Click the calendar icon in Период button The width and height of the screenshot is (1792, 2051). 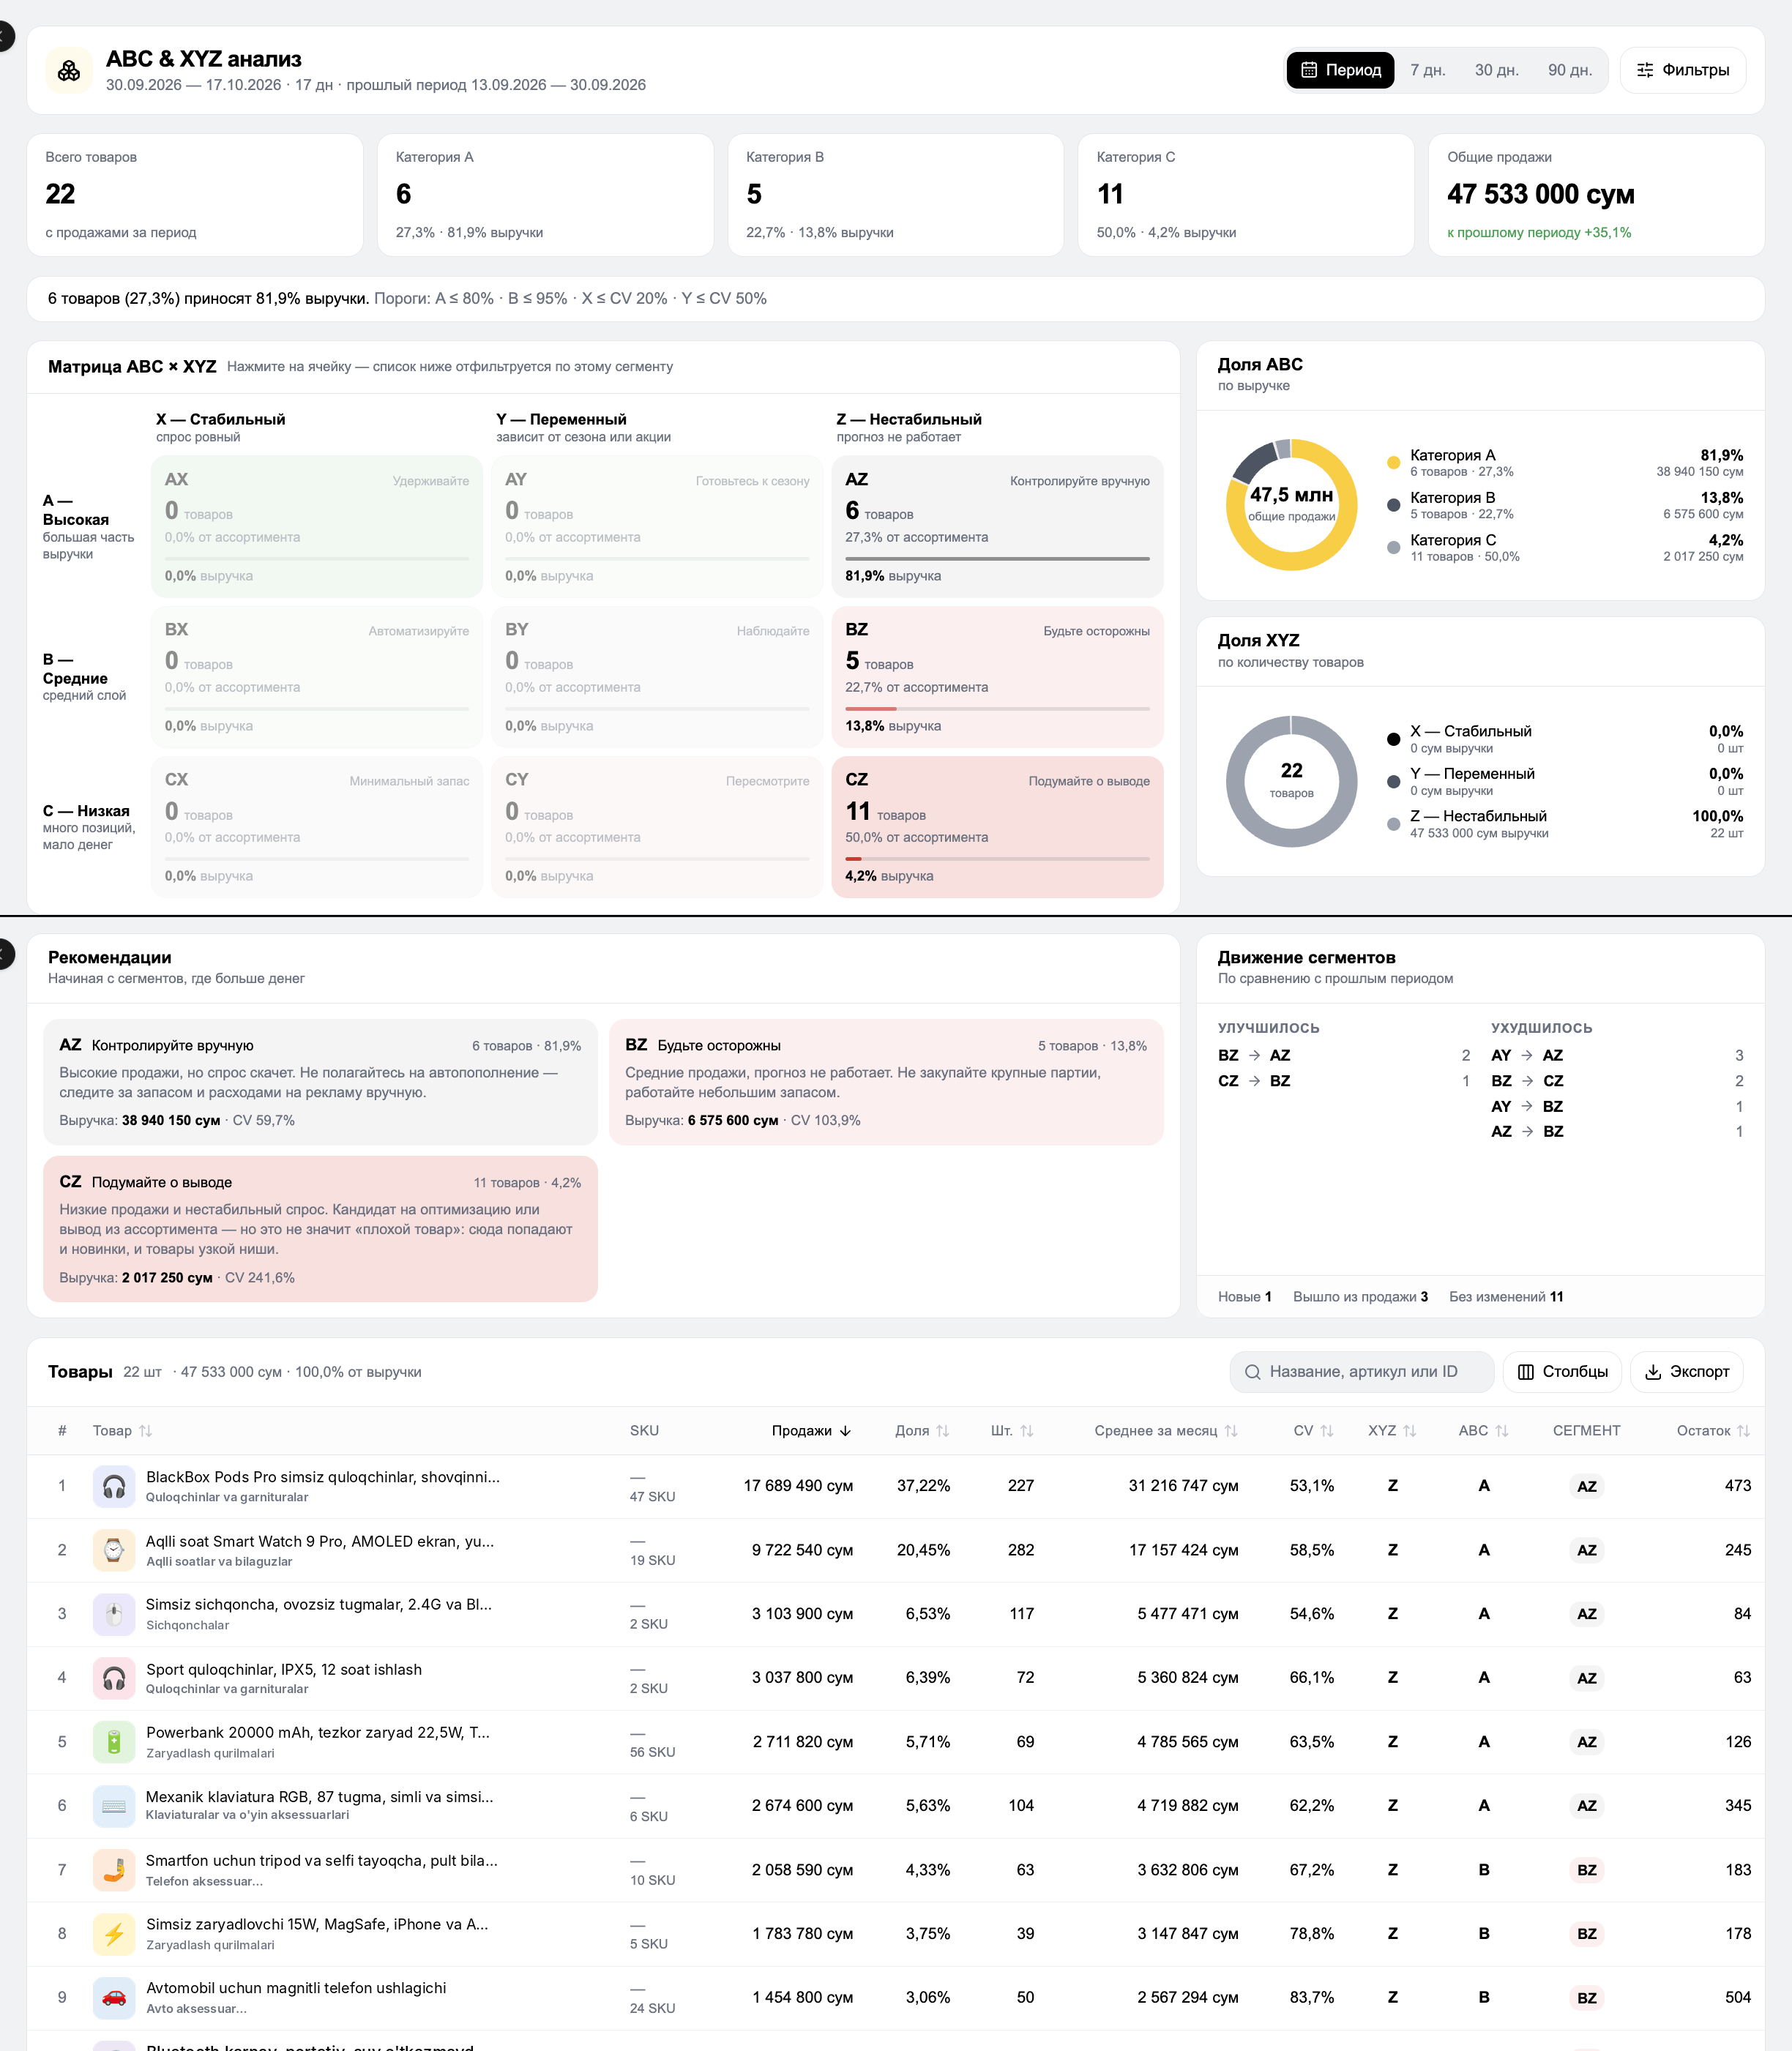click(x=1309, y=70)
